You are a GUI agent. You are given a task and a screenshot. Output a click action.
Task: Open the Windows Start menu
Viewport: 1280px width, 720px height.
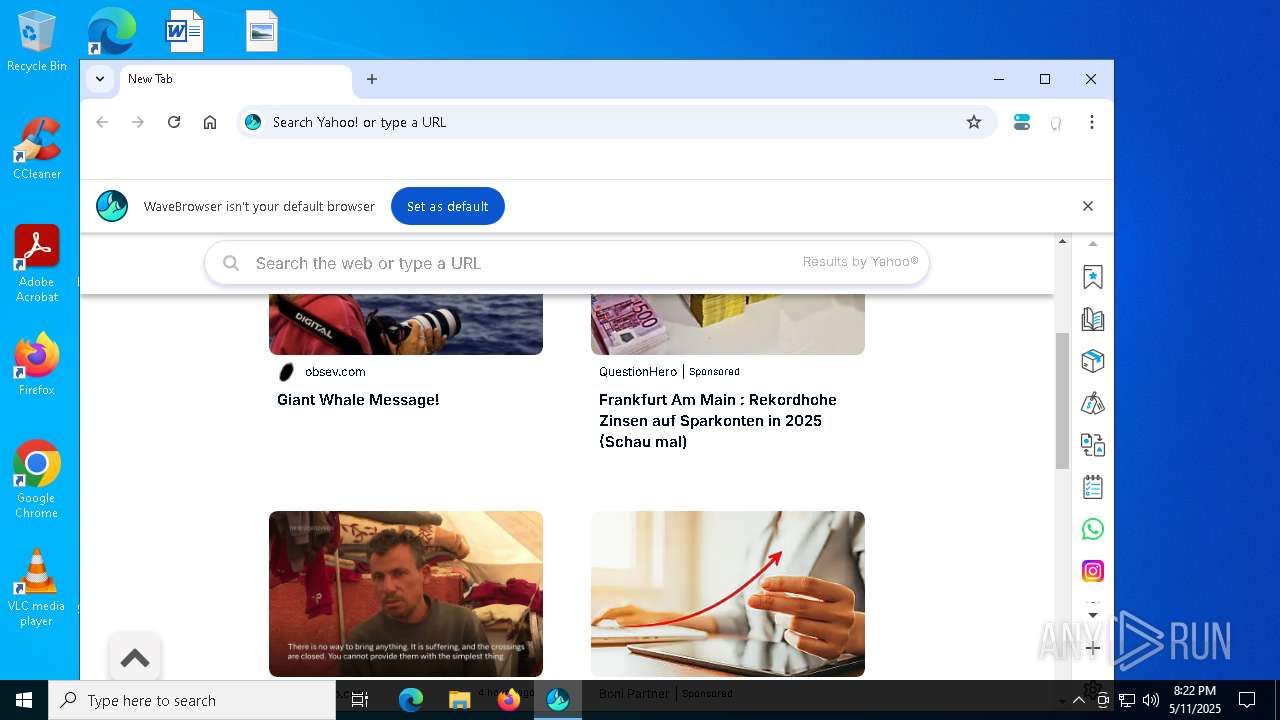(24, 700)
